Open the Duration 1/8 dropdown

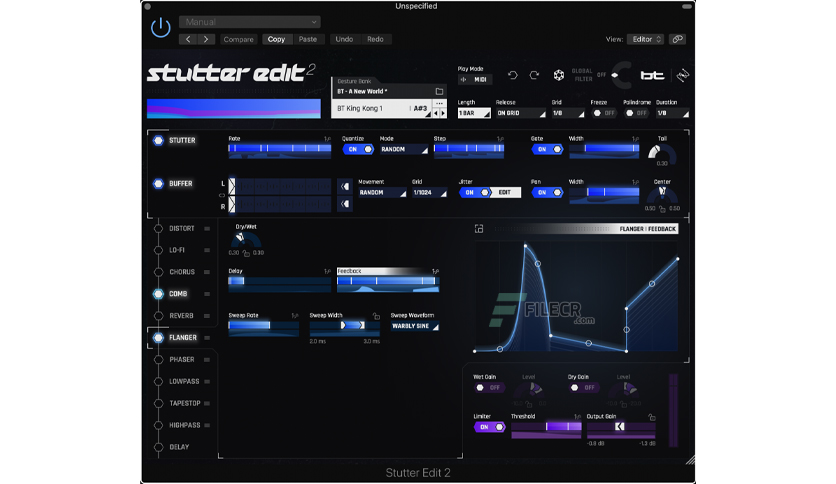(672, 113)
